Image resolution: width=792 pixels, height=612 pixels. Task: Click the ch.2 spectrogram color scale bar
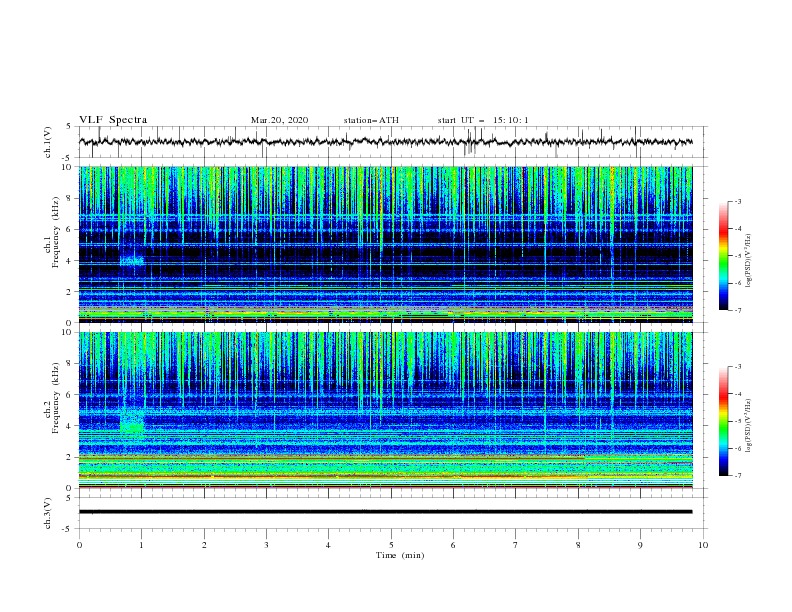[723, 421]
